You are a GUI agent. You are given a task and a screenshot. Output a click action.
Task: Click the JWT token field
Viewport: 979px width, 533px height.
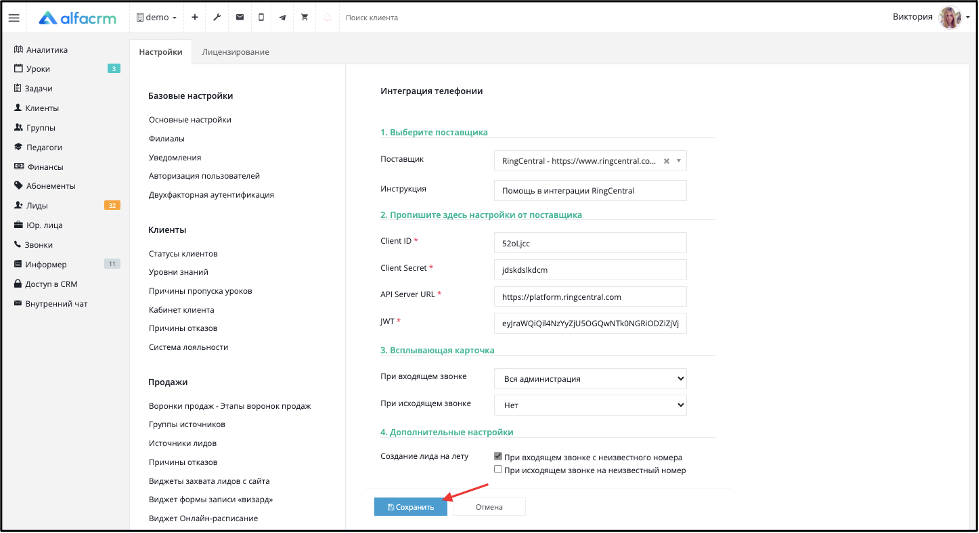click(590, 323)
